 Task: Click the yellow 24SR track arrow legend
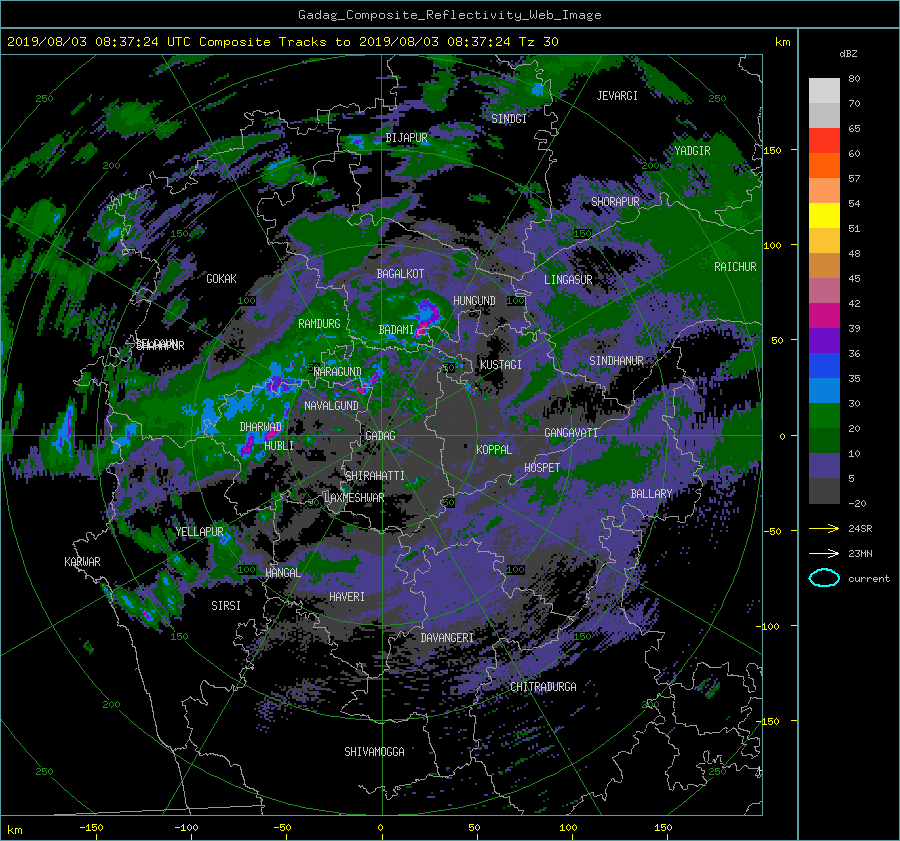pyautogui.click(x=824, y=529)
